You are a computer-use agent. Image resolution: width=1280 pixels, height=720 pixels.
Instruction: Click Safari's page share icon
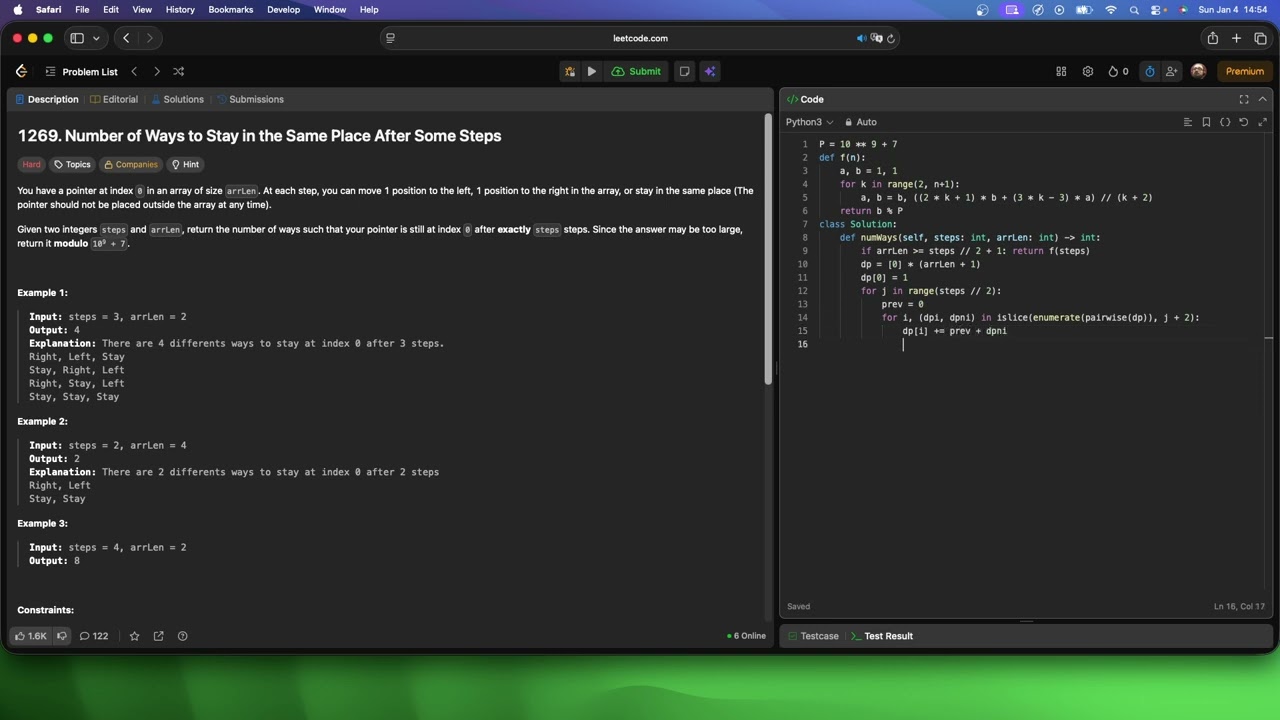coord(1213,38)
